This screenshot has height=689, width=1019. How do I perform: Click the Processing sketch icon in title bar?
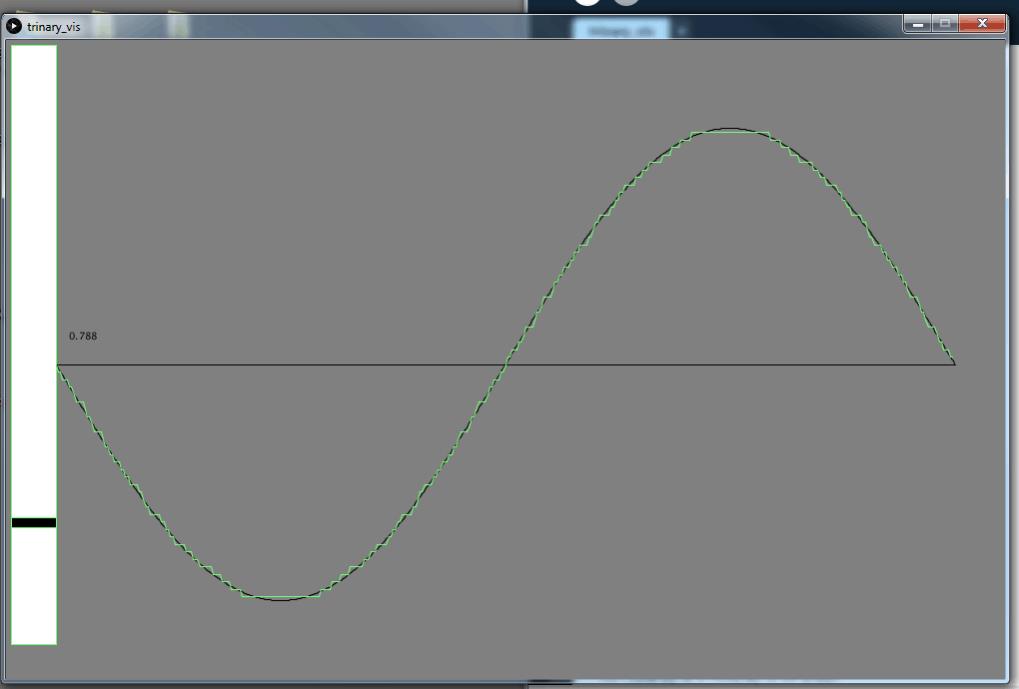coord(14,26)
